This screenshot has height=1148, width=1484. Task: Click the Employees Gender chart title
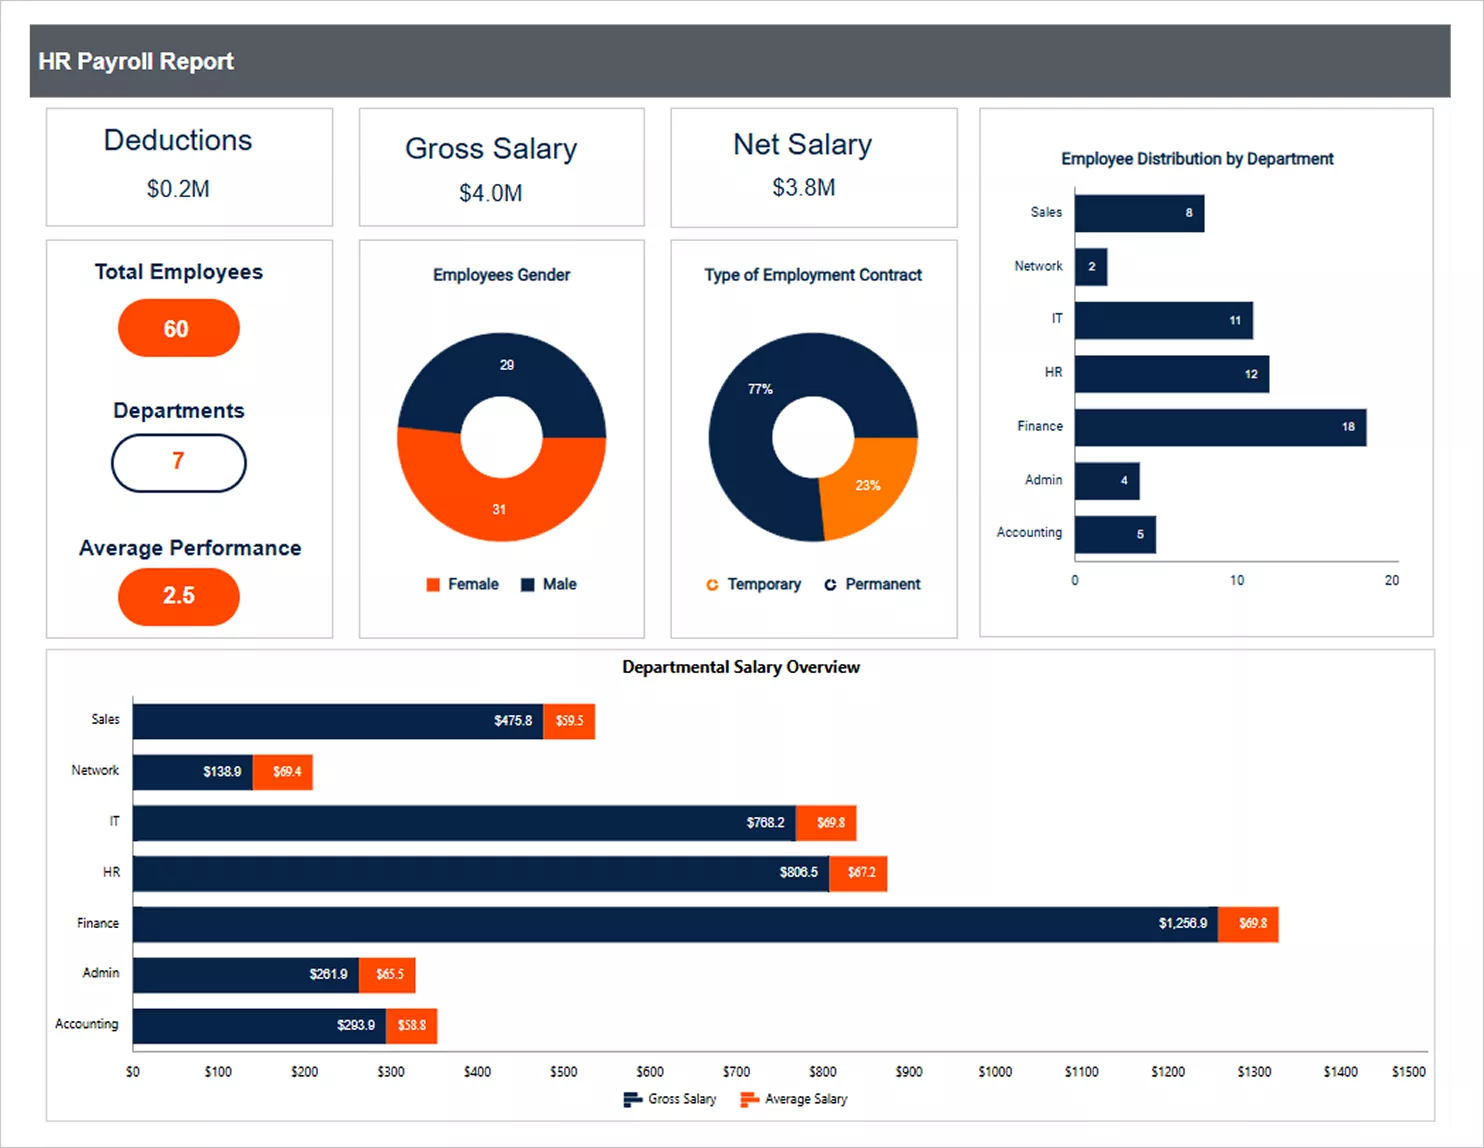tap(501, 275)
